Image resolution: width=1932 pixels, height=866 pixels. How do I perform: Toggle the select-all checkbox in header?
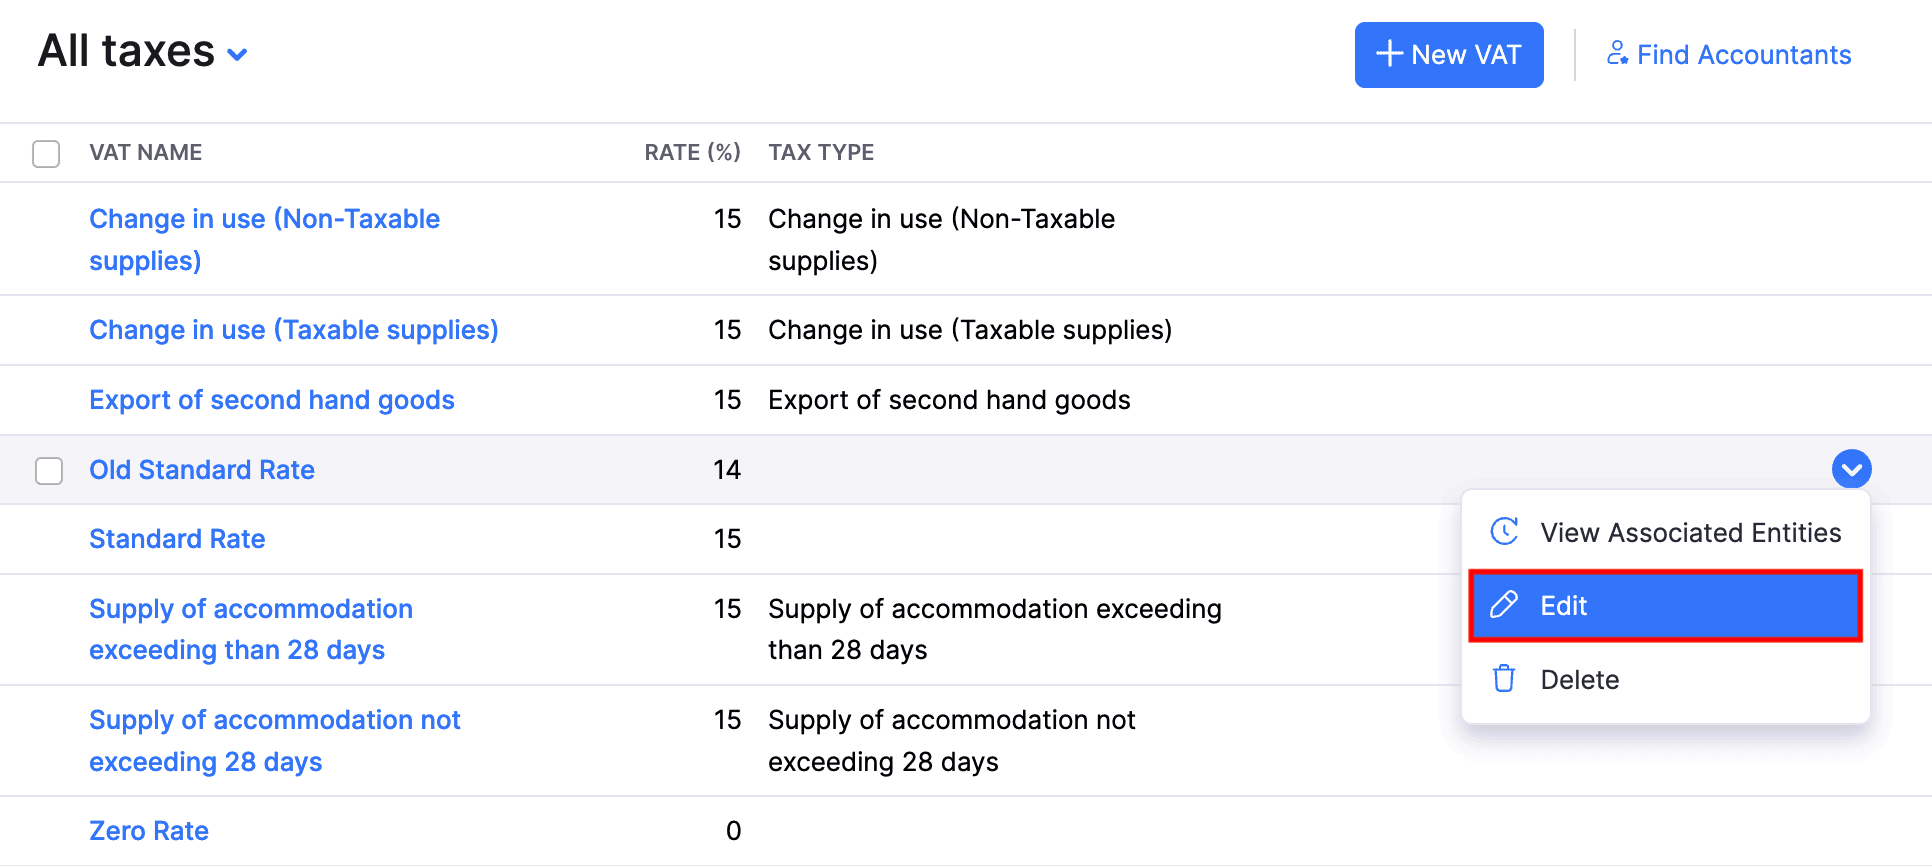(x=46, y=153)
